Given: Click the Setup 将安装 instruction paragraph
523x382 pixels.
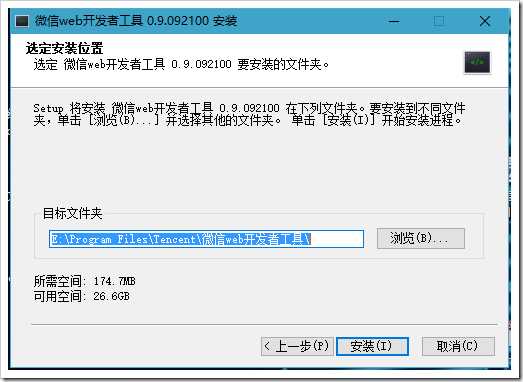Looking at the screenshot, I should point(249,114).
